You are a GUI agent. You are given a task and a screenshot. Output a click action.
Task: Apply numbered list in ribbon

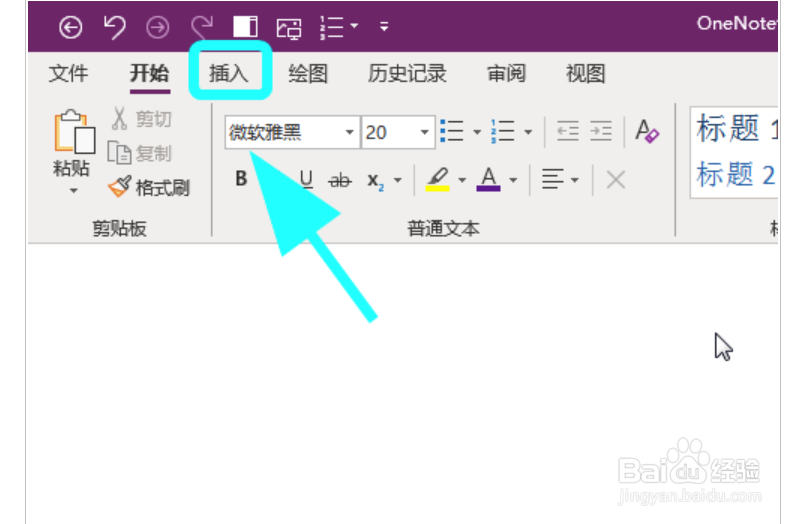click(x=502, y=131)
